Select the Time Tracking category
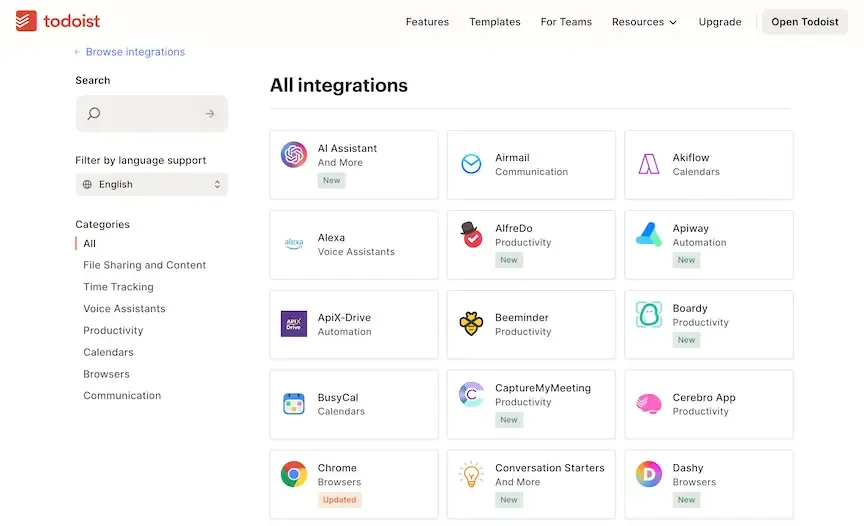Viewport: 864px width, 526px height. click(118, 287)
